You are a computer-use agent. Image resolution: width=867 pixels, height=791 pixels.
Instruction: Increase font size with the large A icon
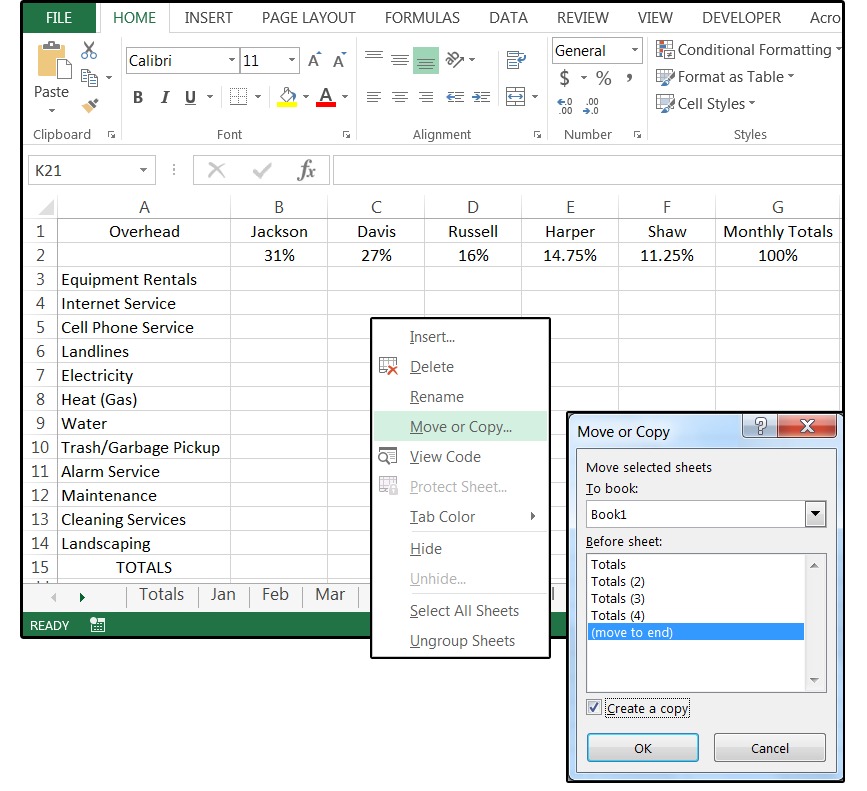[x=314, y=60]
